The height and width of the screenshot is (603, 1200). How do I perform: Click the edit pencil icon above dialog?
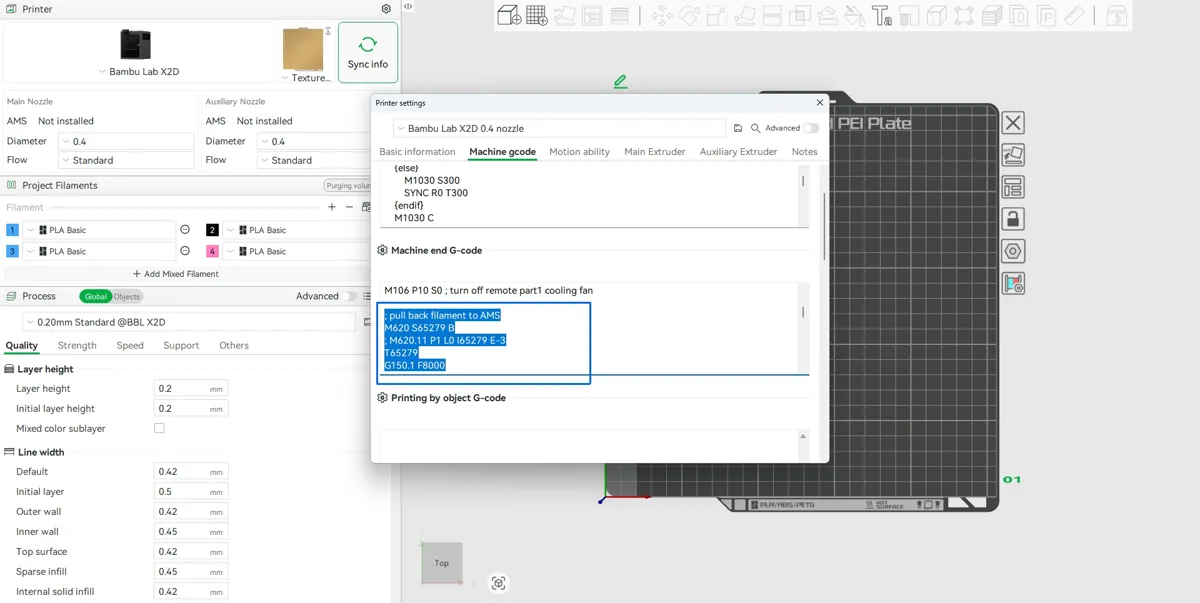pyautogui.click(x=621, y=81)
